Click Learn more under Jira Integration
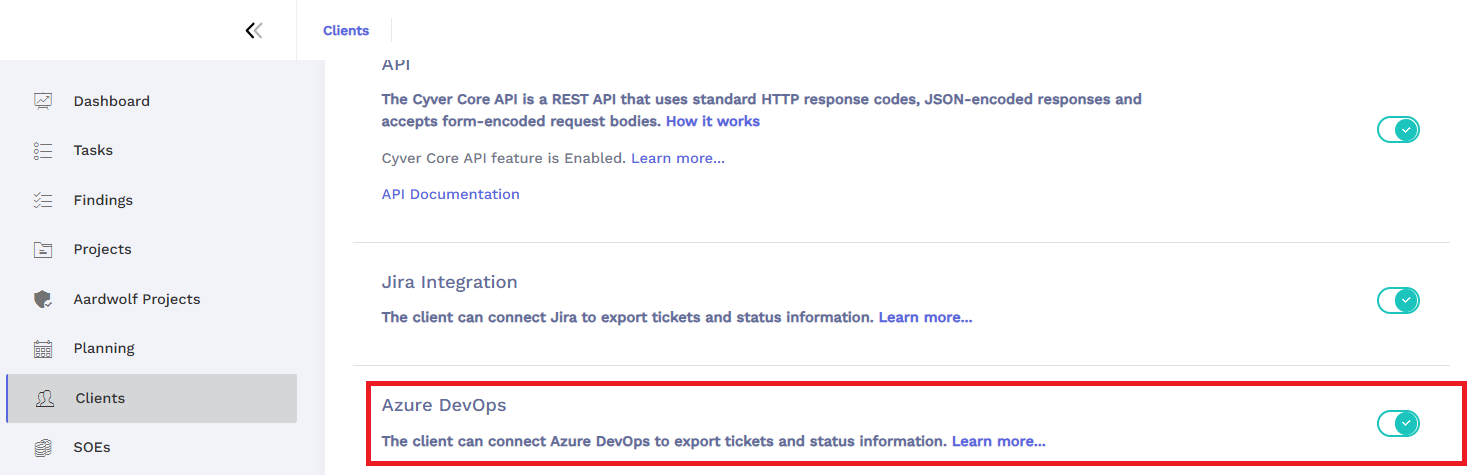This screenshot has height=475, width=1476. pos(925,317)
